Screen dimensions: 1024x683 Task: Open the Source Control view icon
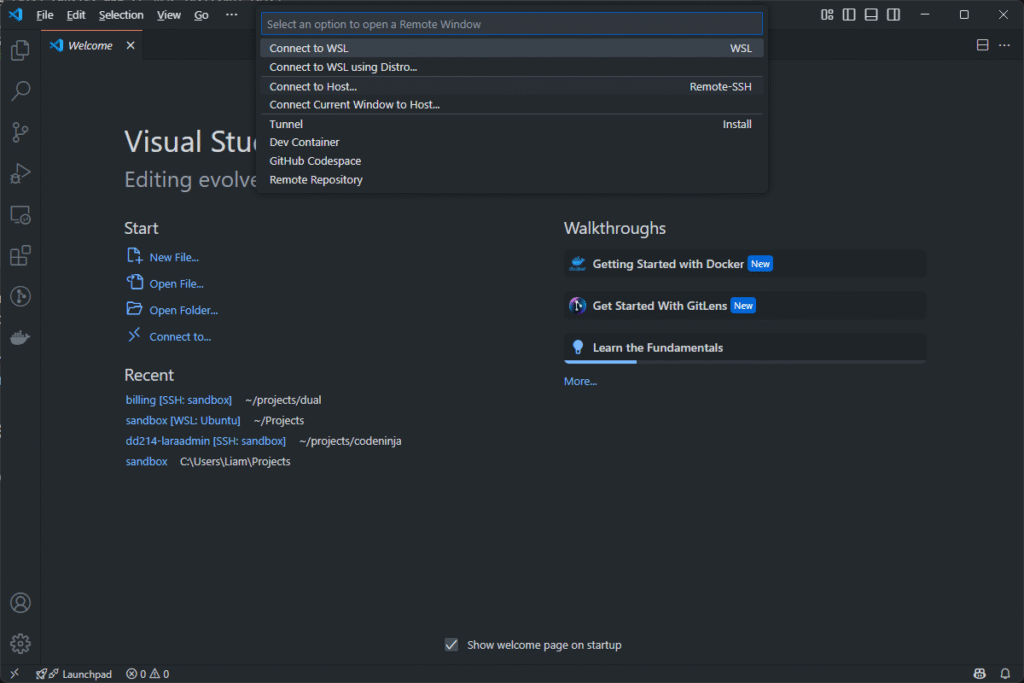coord(20,132)
